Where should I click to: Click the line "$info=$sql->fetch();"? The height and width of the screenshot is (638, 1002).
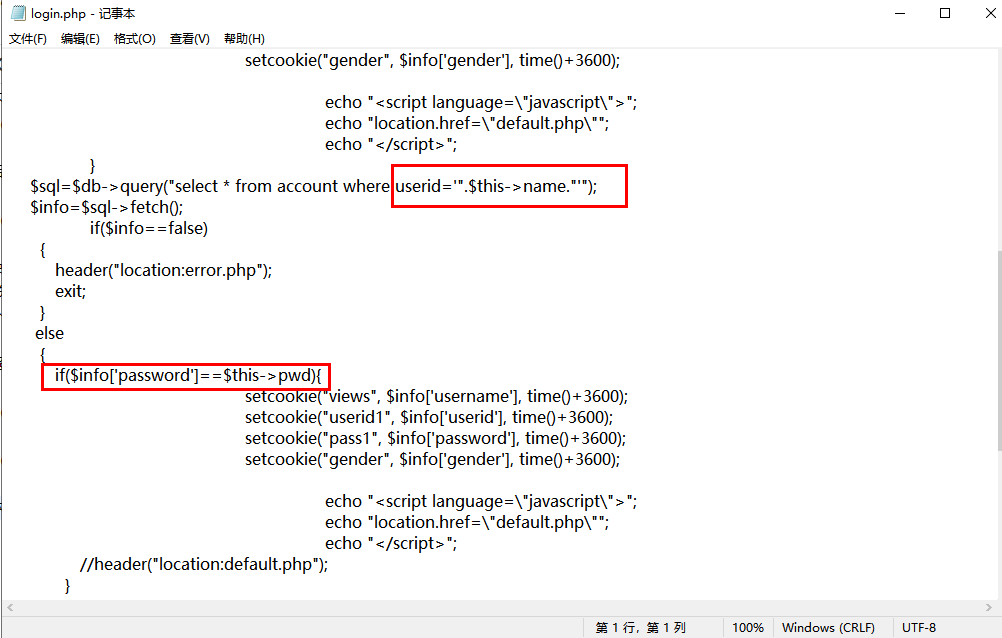coord(107,207)
